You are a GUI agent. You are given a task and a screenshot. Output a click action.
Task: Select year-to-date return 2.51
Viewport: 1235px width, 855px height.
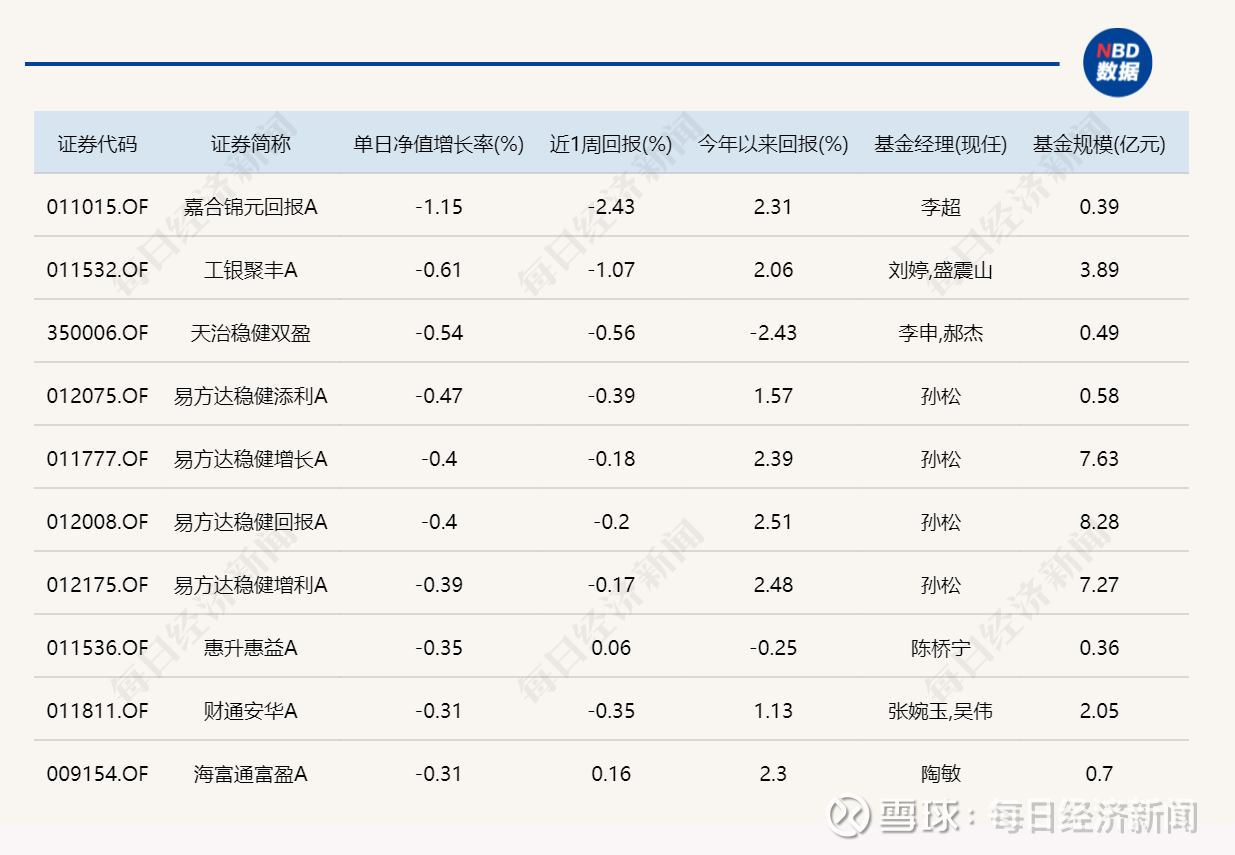(773, 522)
